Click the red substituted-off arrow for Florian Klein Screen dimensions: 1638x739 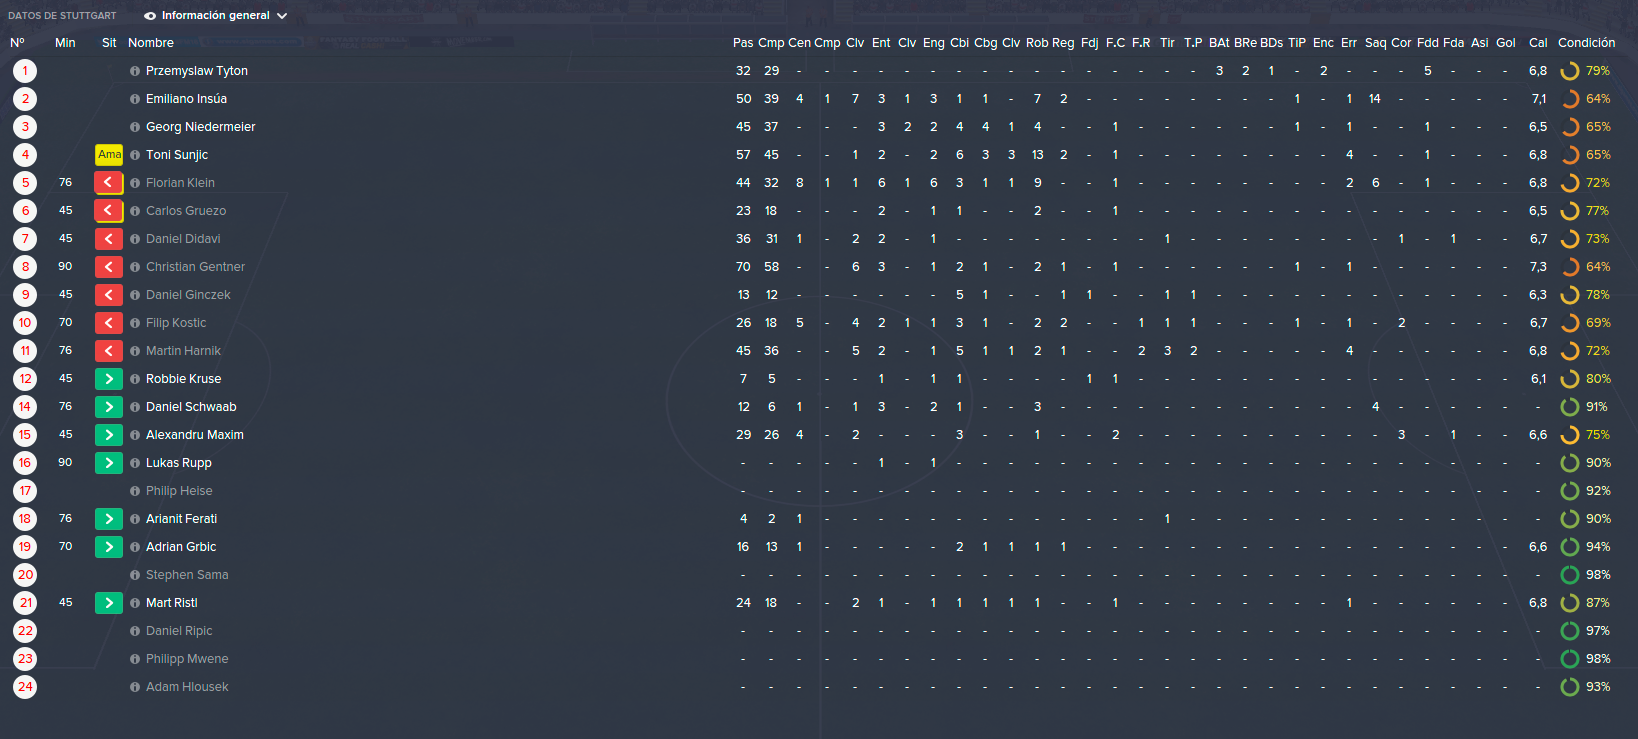point(109,183)
